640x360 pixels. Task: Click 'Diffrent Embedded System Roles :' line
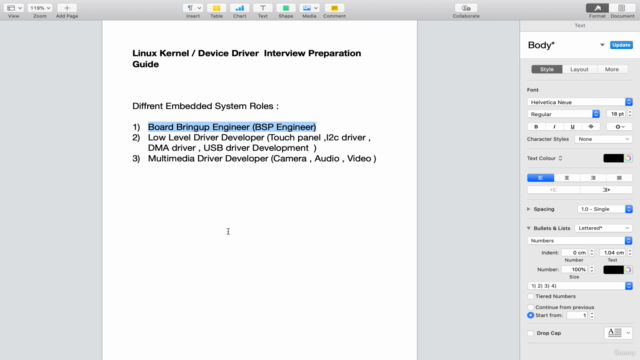(x=205, y=106)
